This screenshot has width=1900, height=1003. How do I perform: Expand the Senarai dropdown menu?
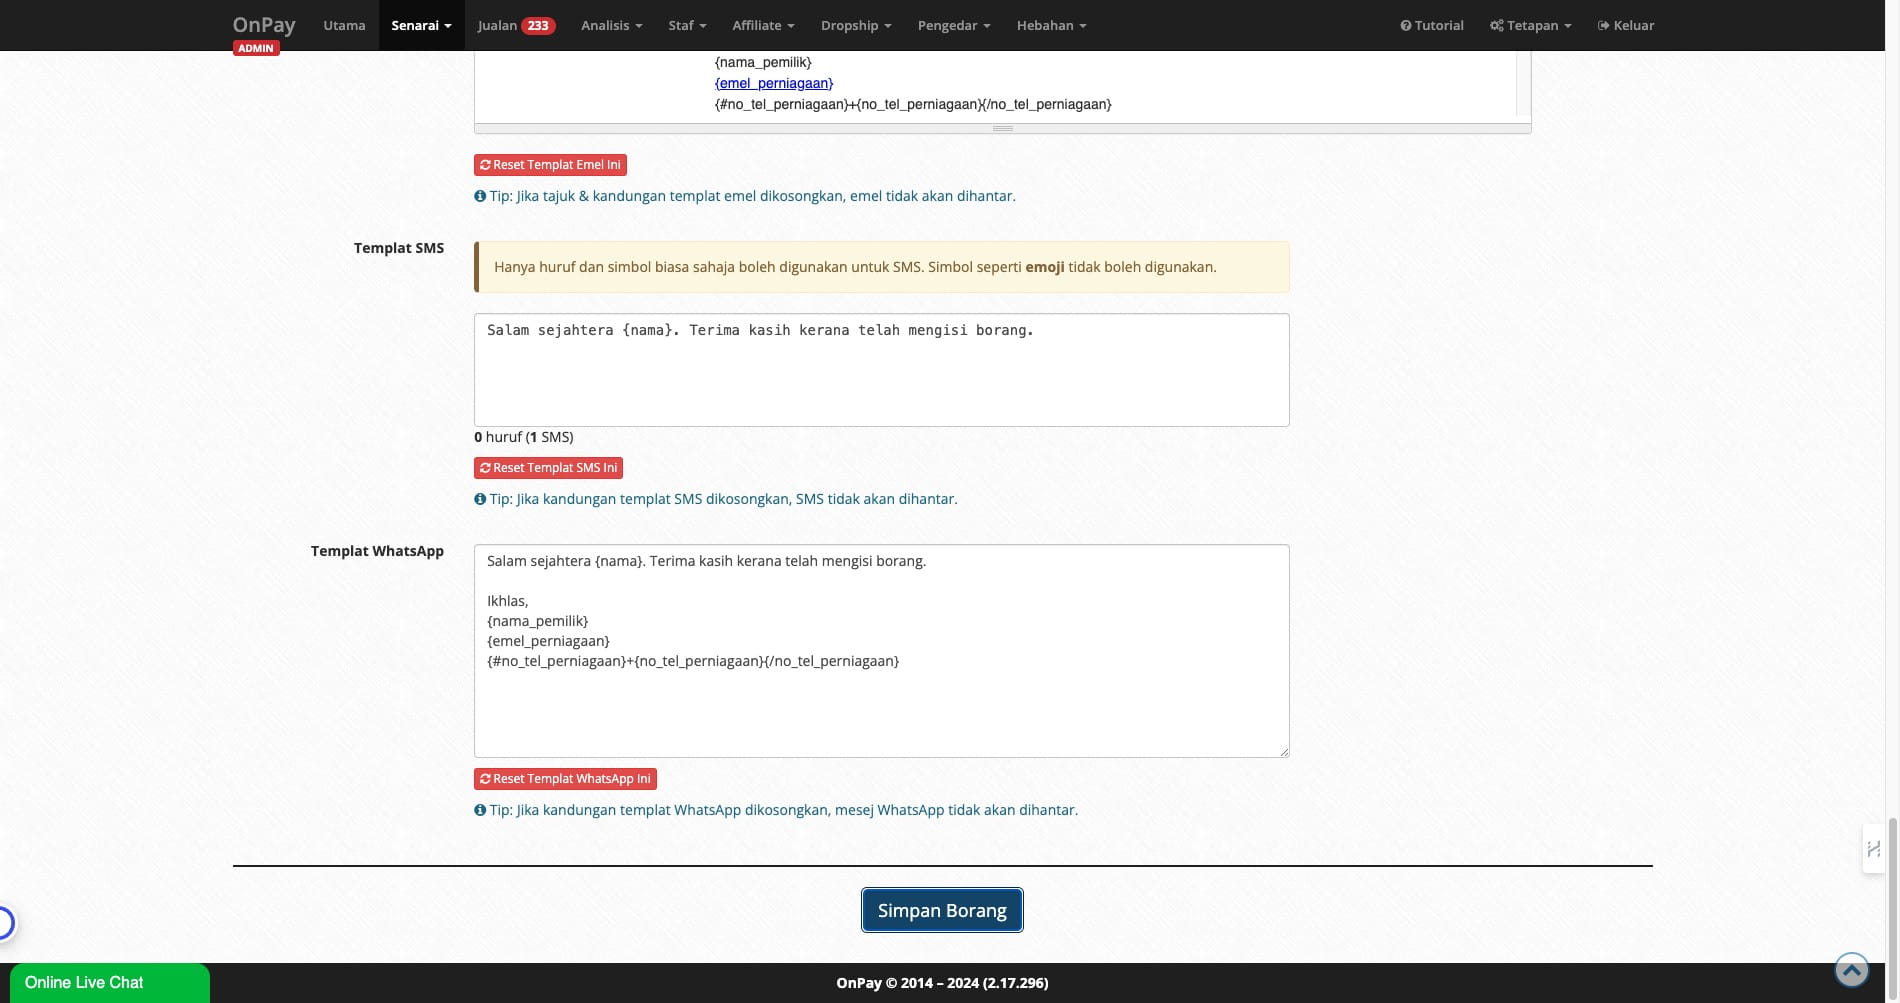point(421,25)
